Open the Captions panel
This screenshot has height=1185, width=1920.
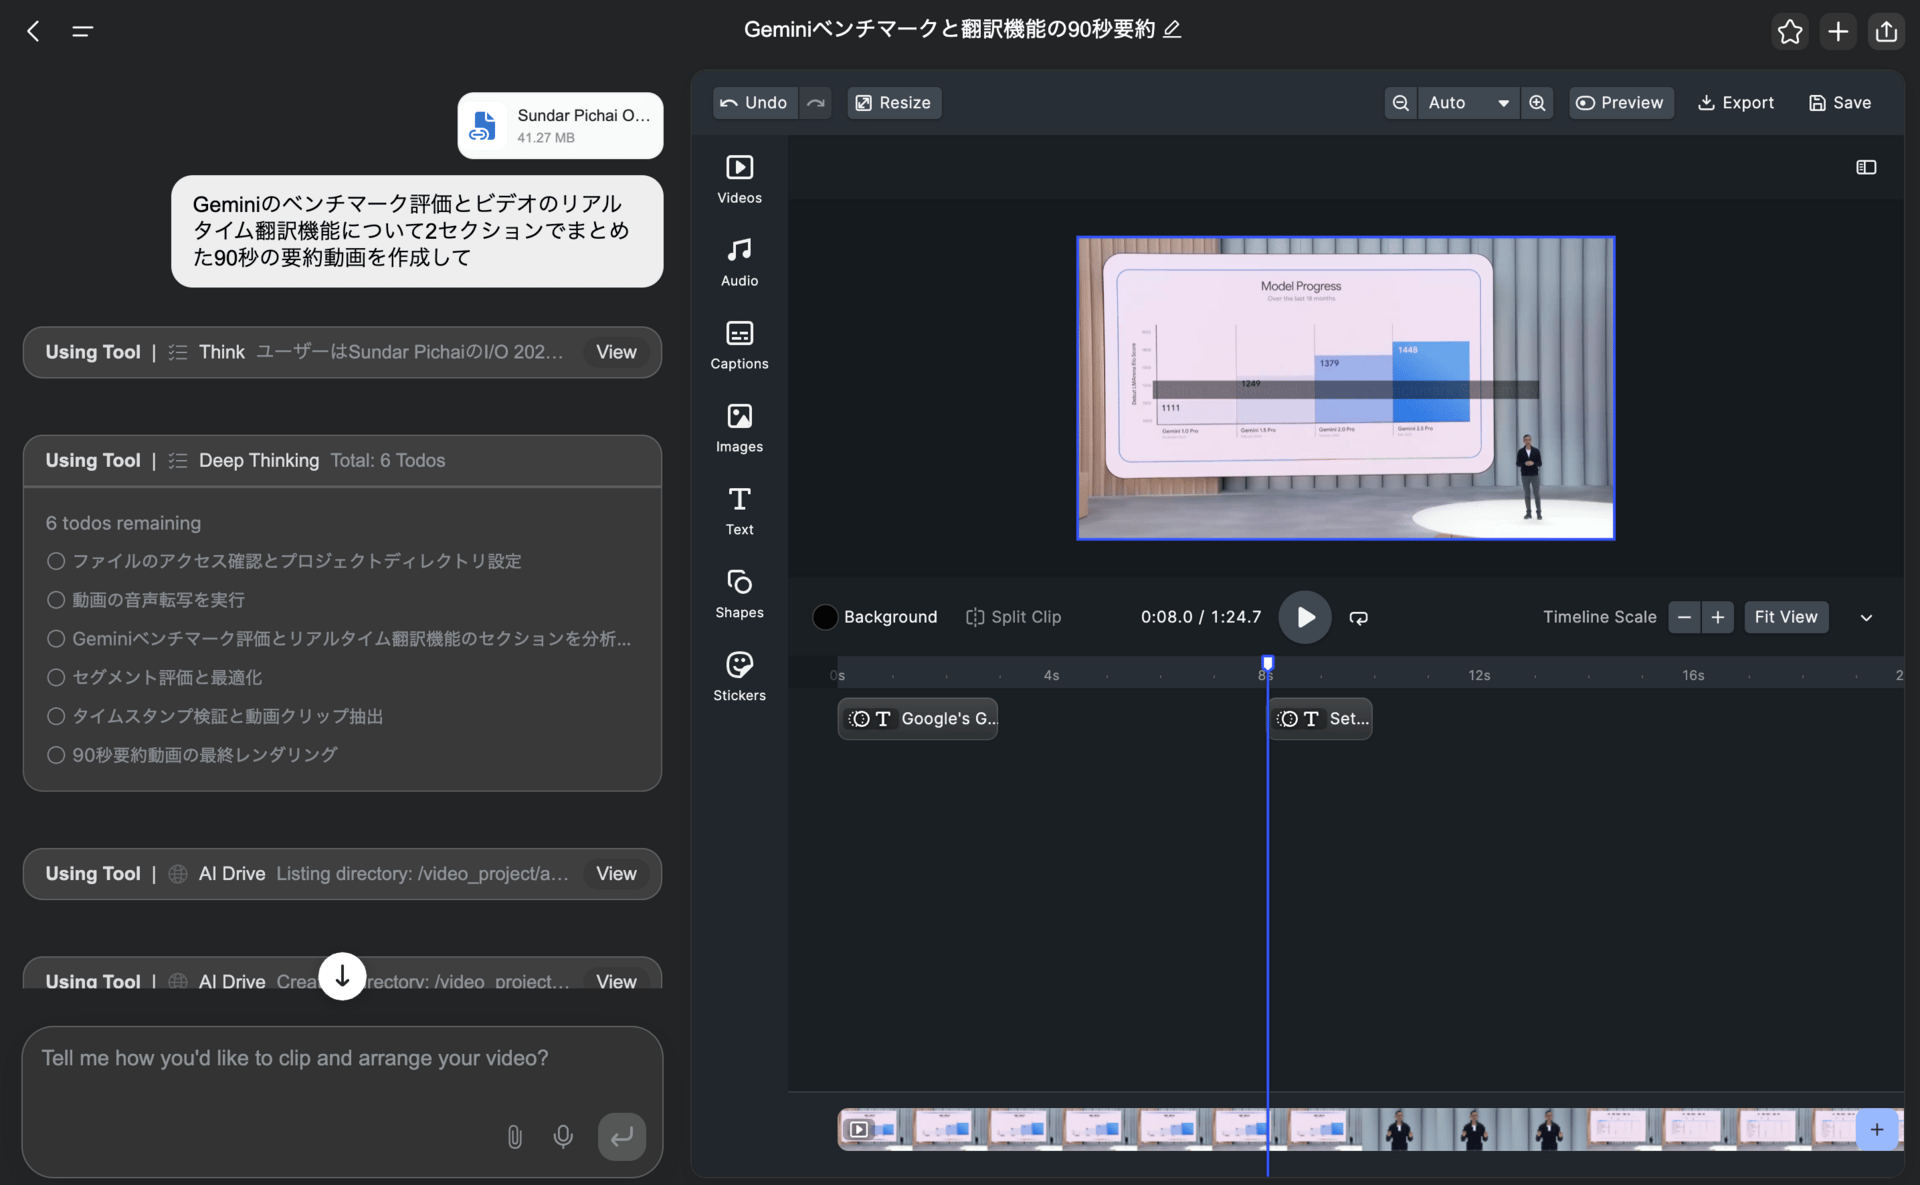(739, 345)
